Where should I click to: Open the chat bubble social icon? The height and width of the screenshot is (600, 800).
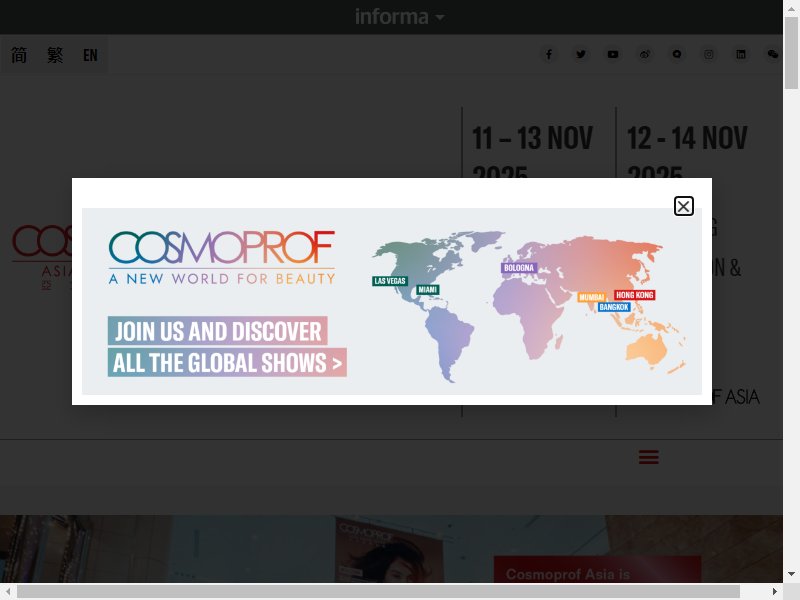[x=677, y=54]
